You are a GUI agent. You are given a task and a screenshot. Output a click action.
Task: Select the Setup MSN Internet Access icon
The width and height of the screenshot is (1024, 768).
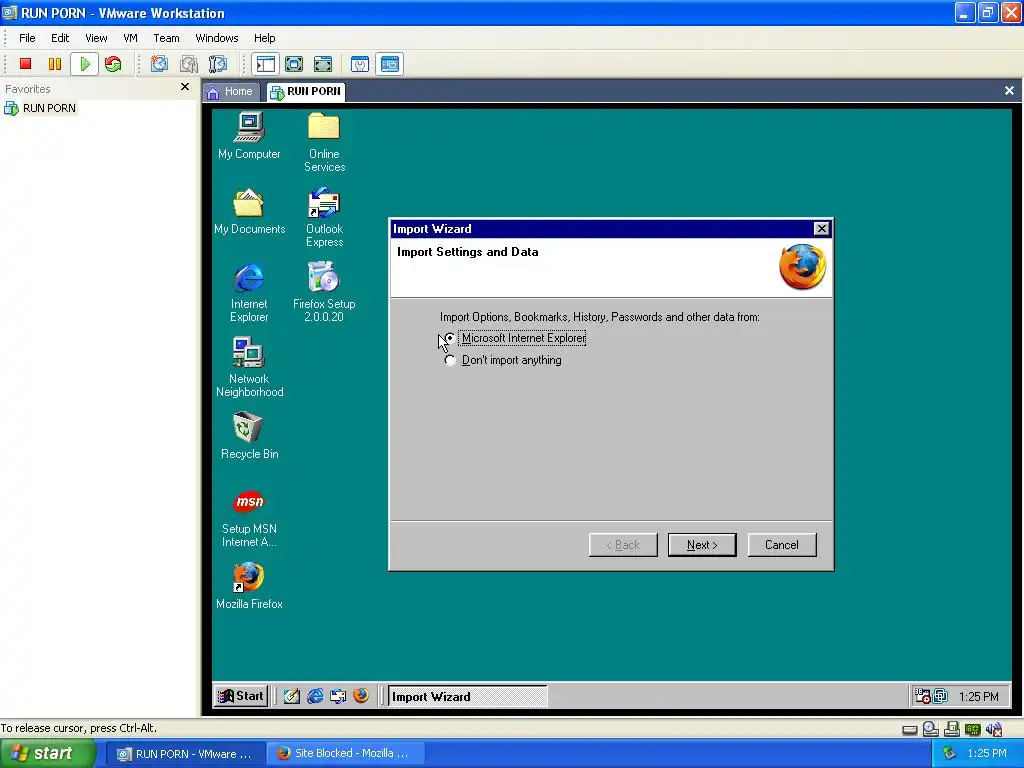click(249, 519)
